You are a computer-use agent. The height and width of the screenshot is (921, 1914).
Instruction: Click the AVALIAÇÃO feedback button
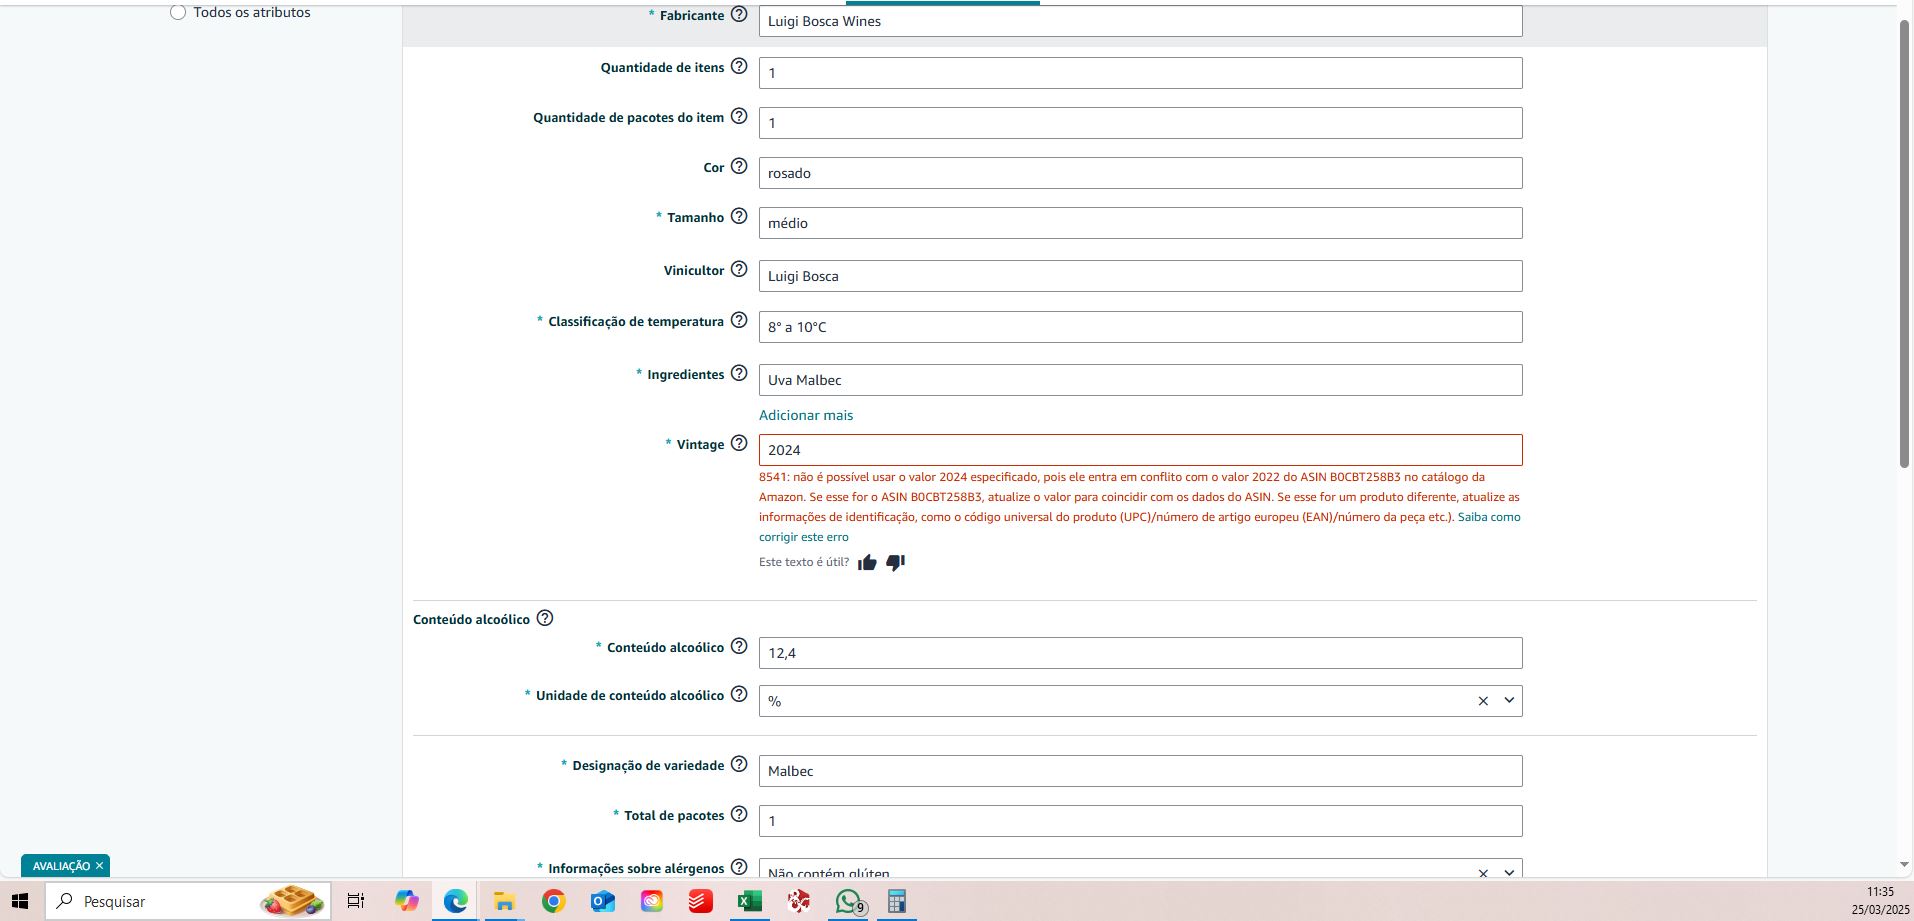61,866
